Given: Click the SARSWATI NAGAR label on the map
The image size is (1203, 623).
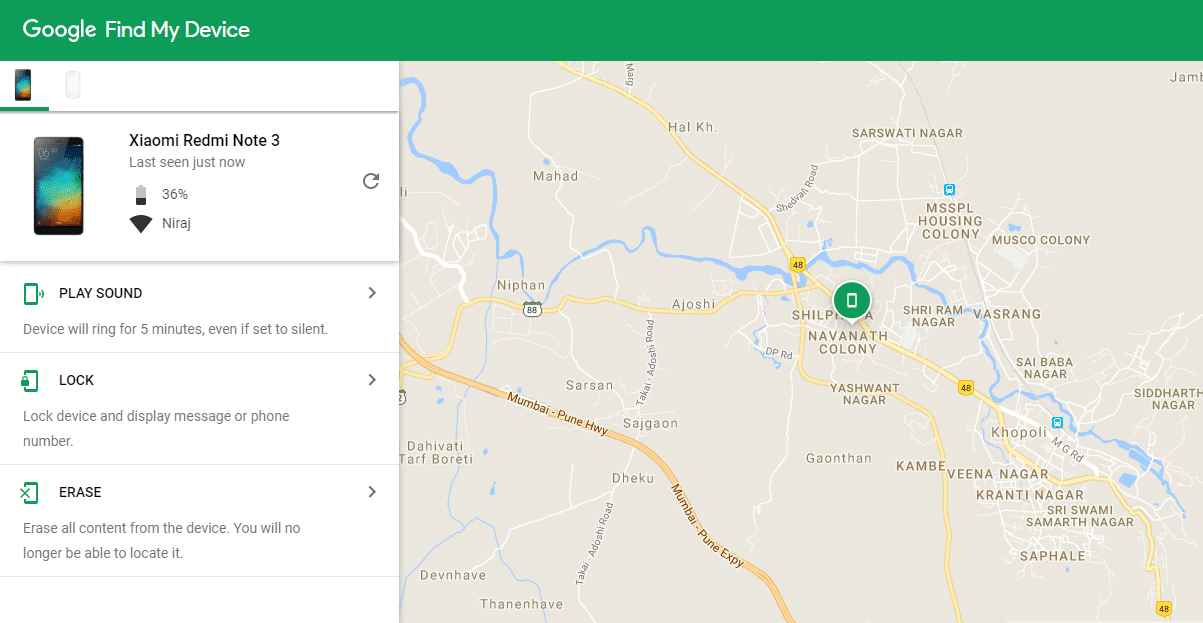Looking at the screenshot, I should click(x=907, y=133).
